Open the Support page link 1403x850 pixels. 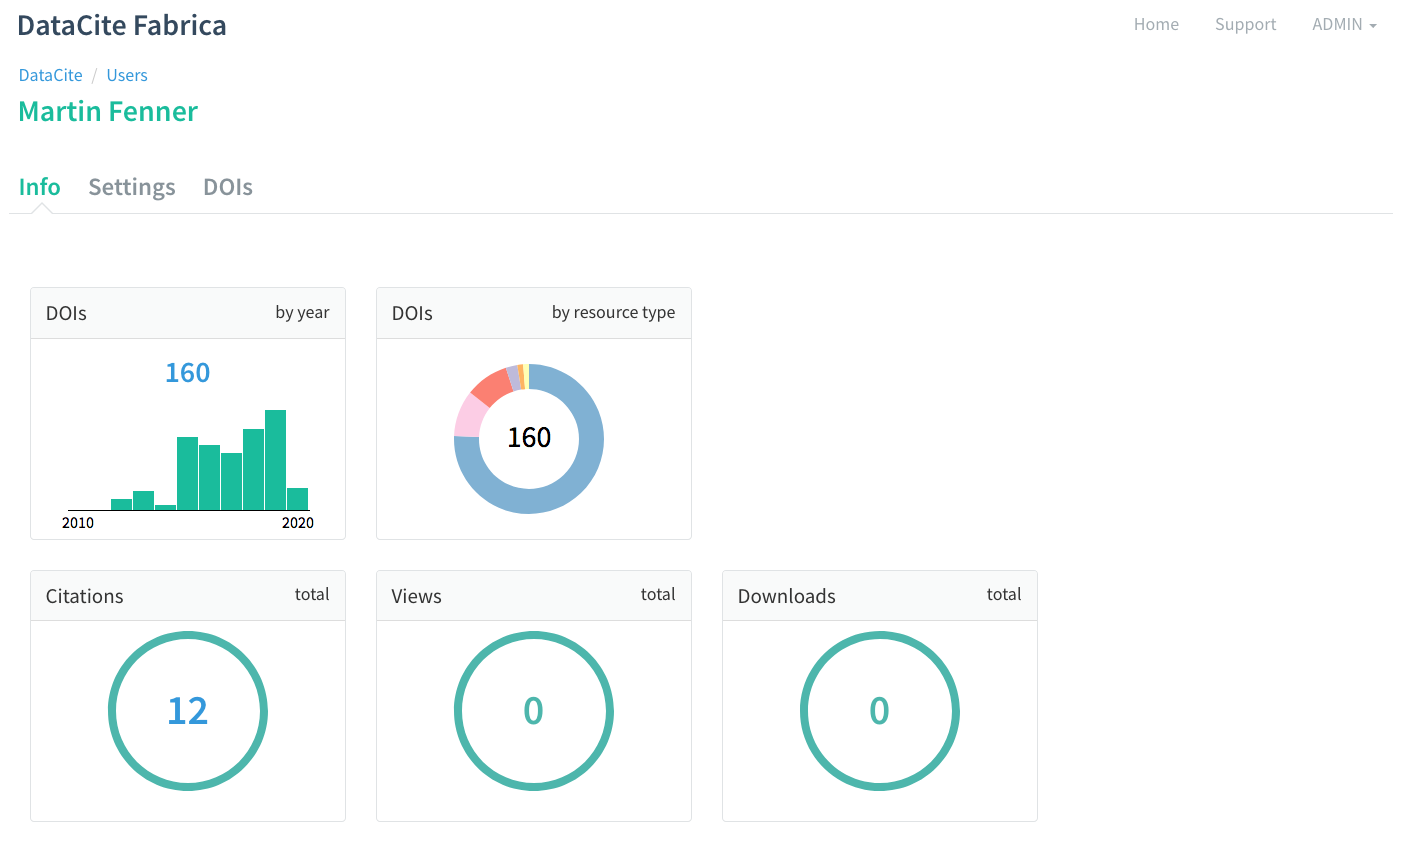coord(1245,24)
